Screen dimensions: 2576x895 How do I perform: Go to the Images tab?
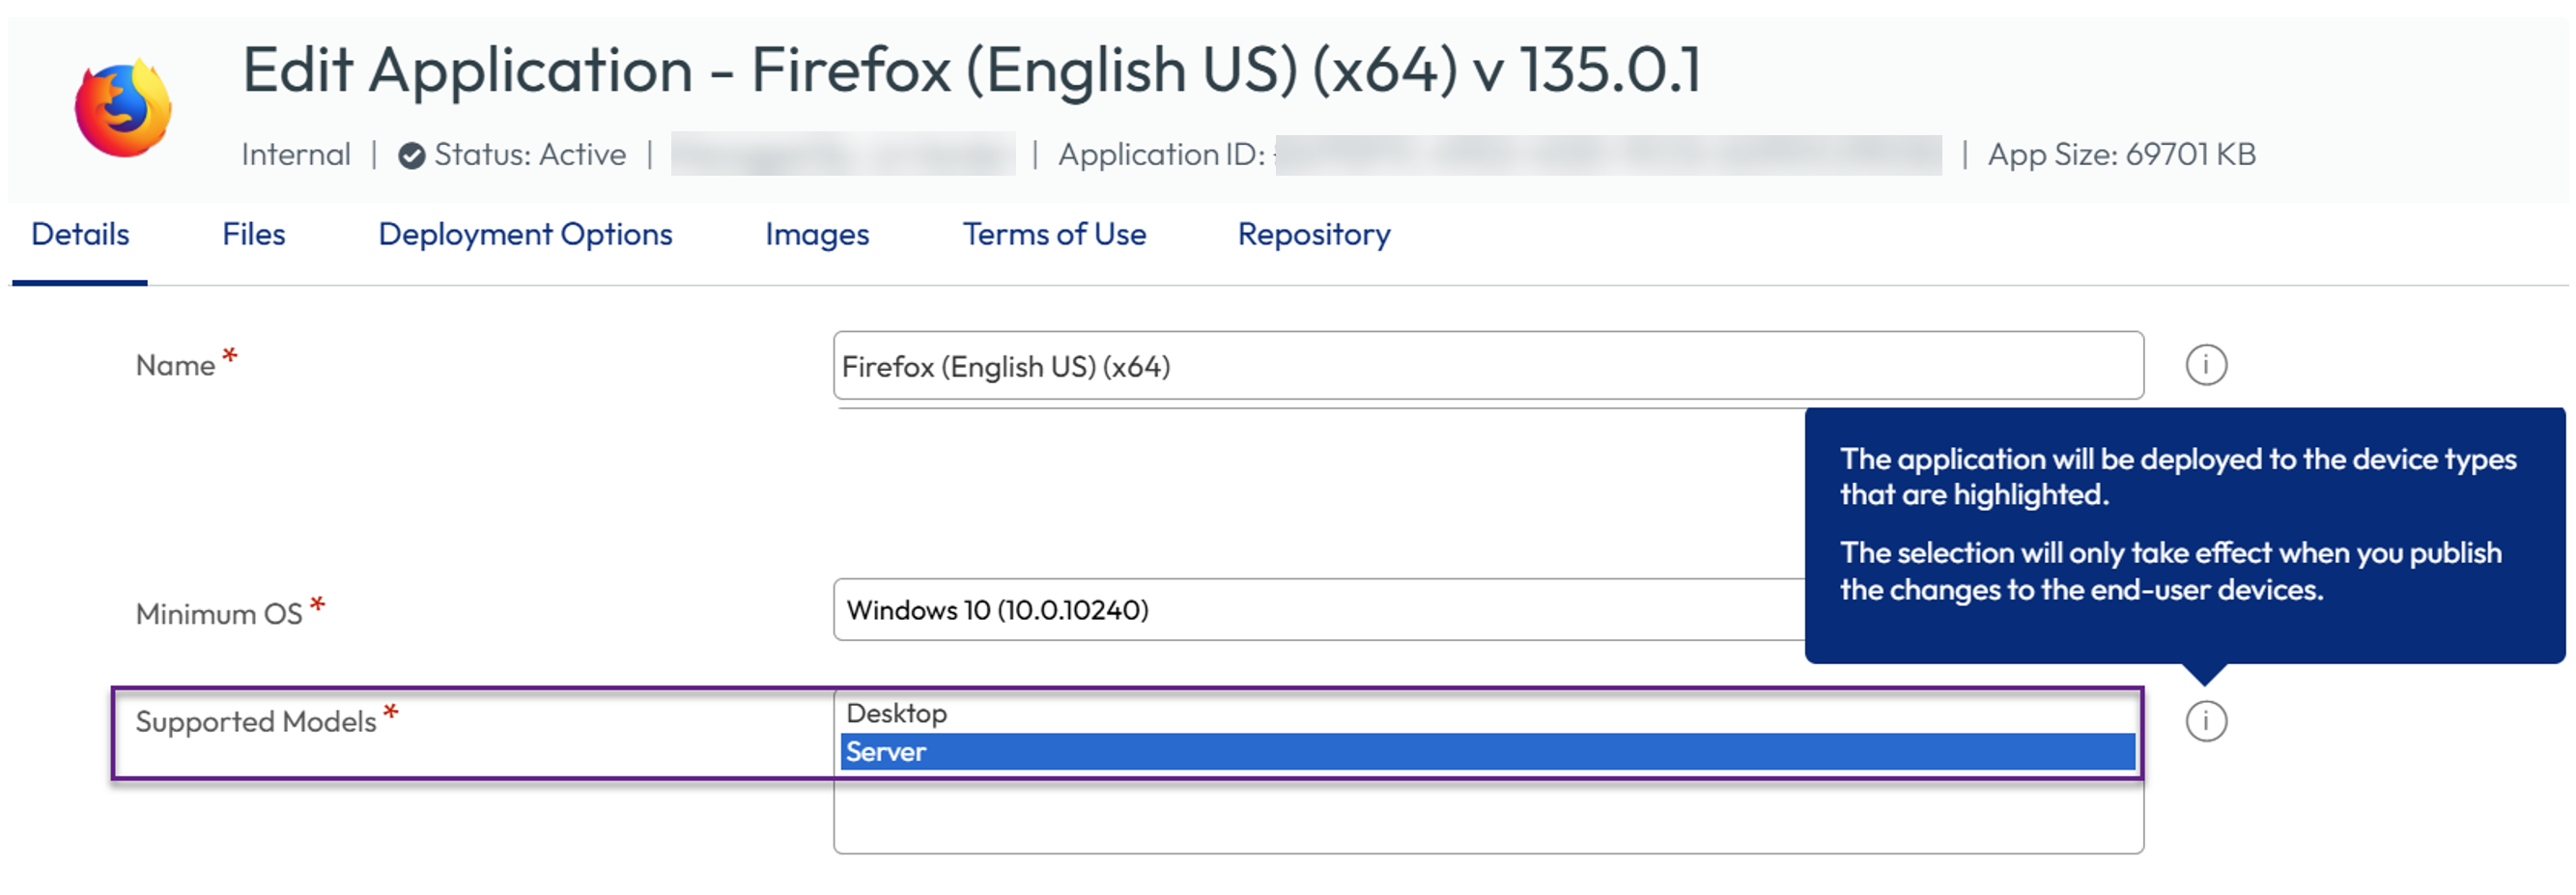[x=817, y=234]
